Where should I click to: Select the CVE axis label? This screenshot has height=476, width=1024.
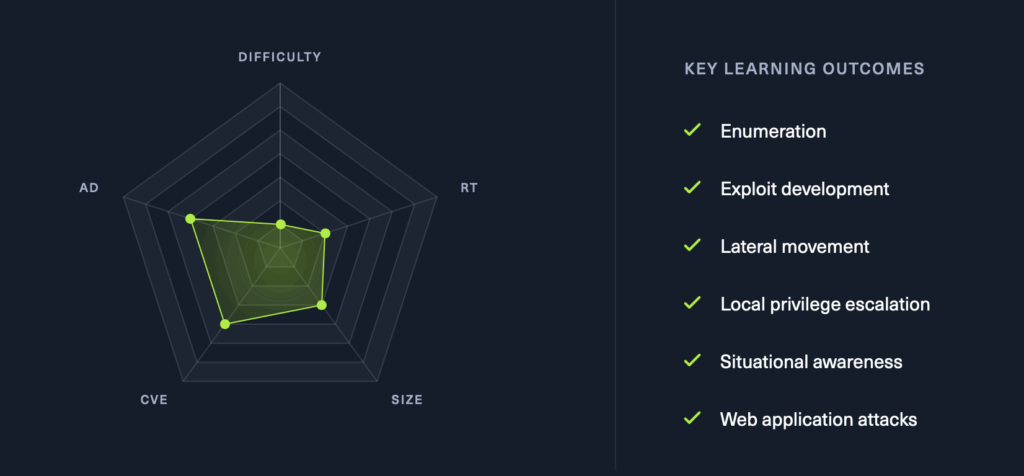coord(154,400)
